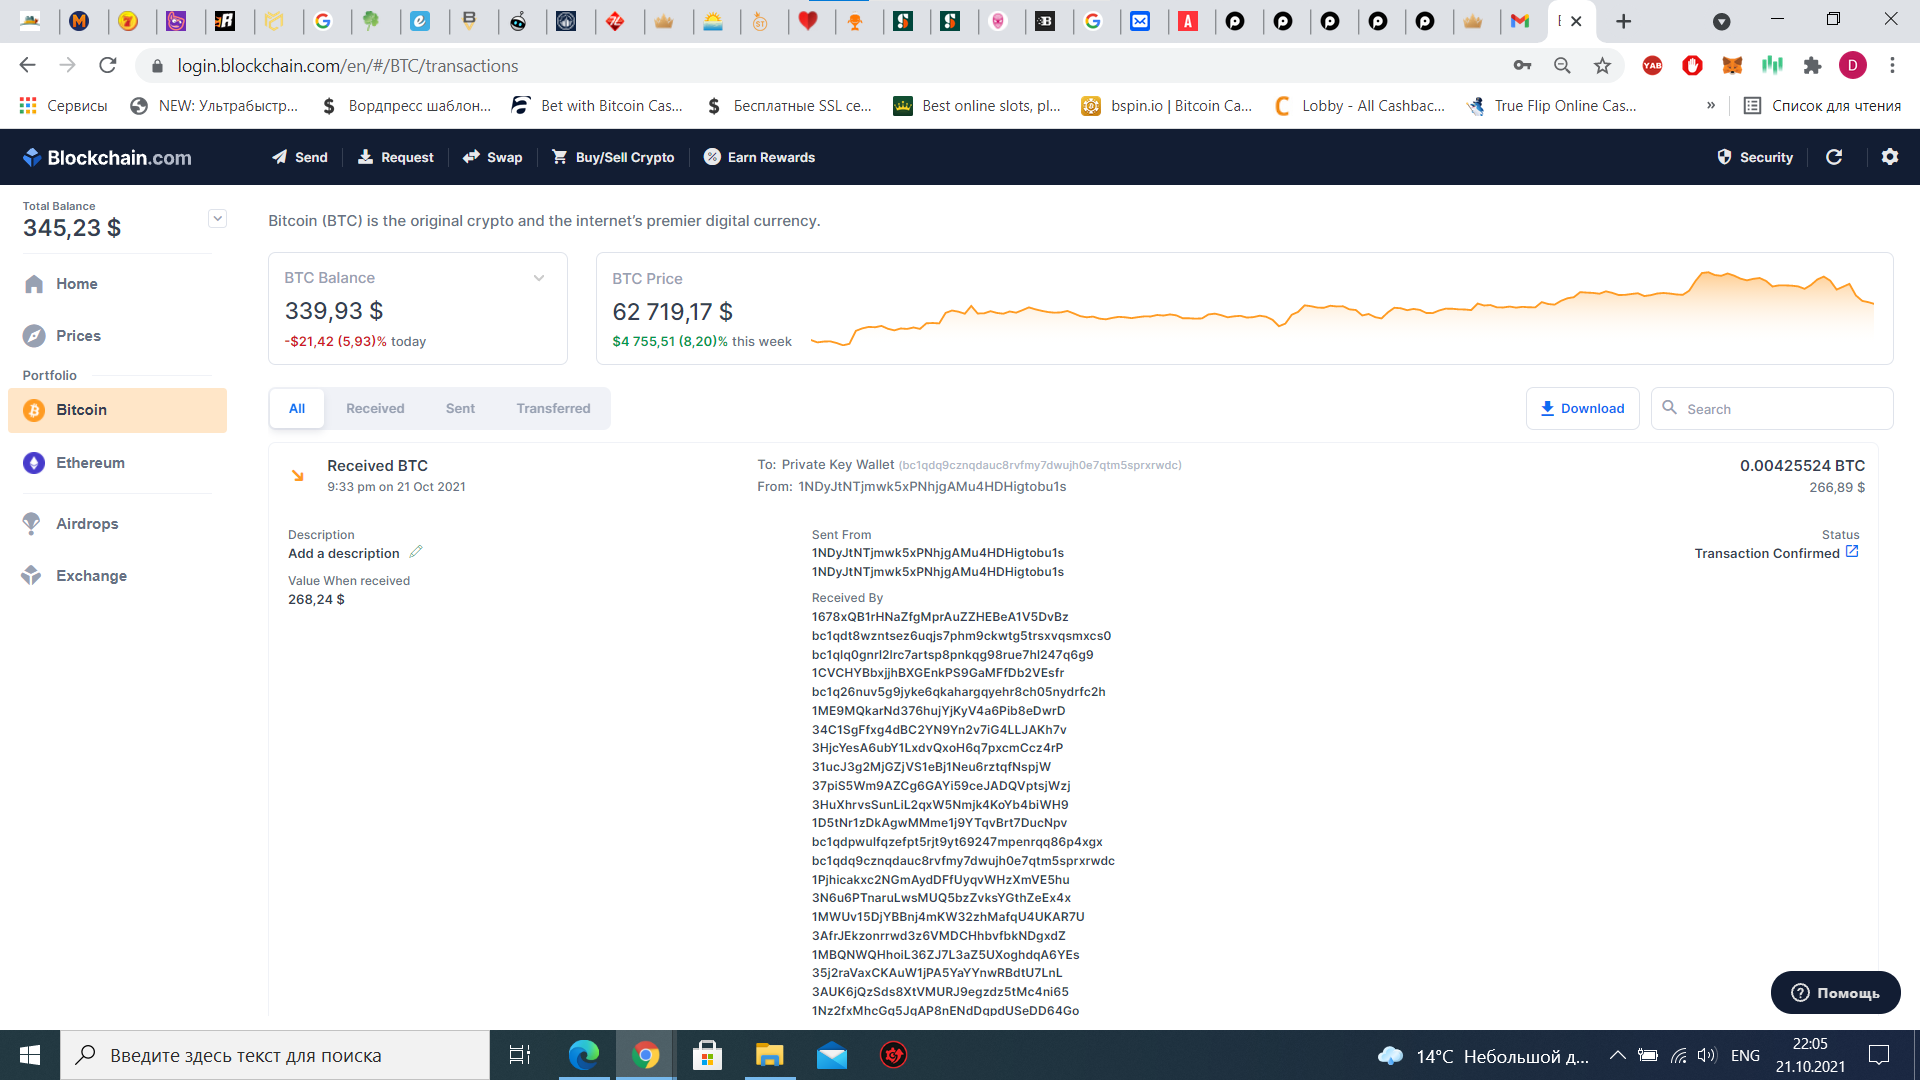Click the Blockchain.com logo
This screenshot has width=1920, height=1080.
(x=107, y=157)
